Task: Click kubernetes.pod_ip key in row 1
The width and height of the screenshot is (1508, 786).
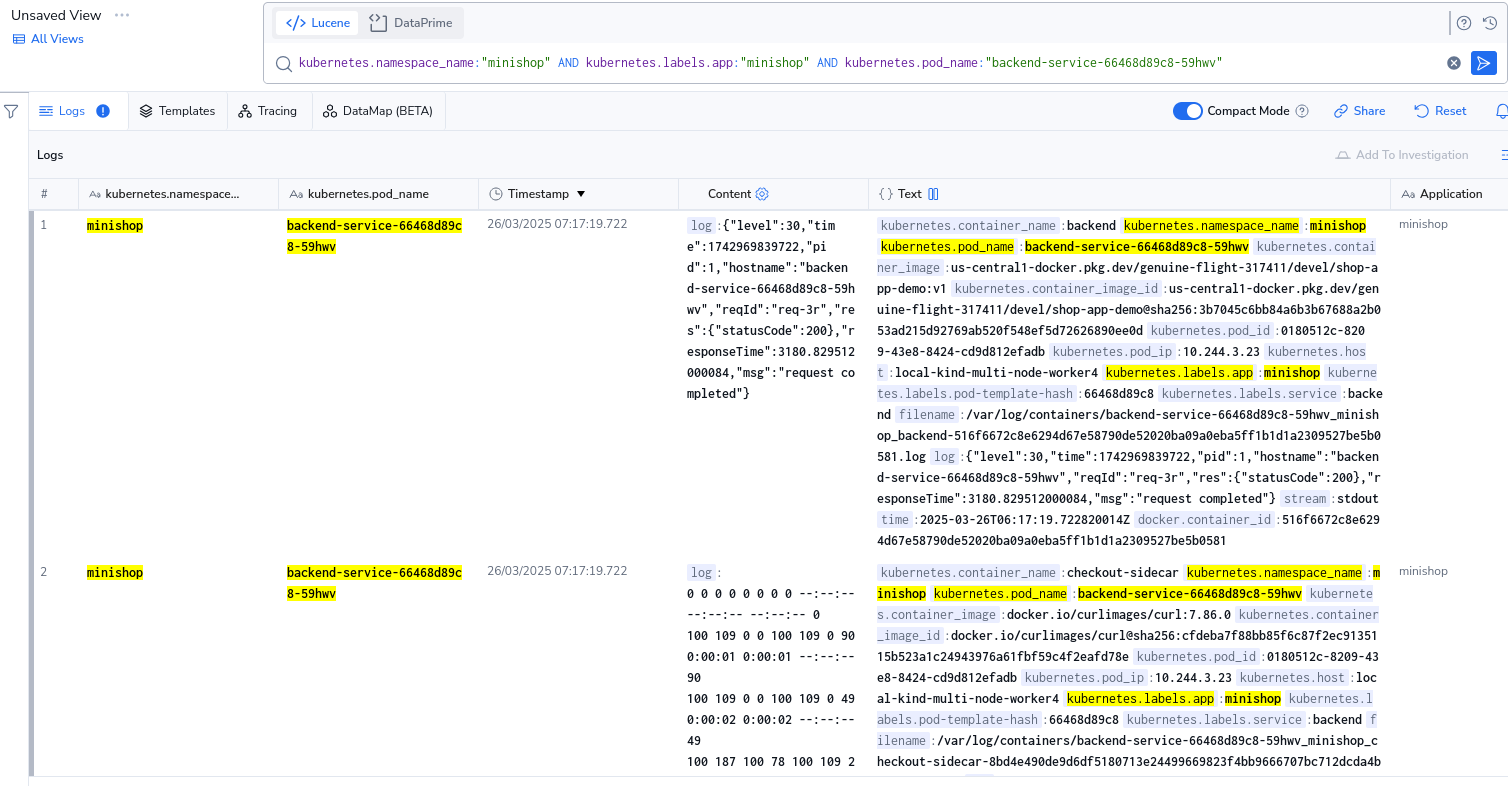Action: tap(1110, 352)
